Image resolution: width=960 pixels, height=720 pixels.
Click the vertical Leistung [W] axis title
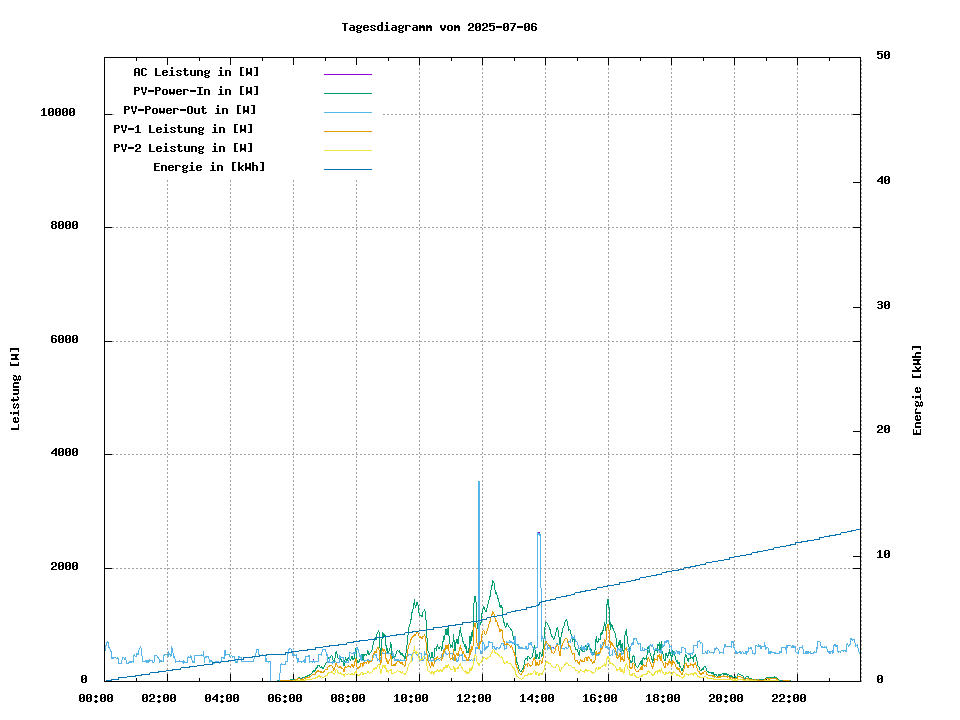16,389
